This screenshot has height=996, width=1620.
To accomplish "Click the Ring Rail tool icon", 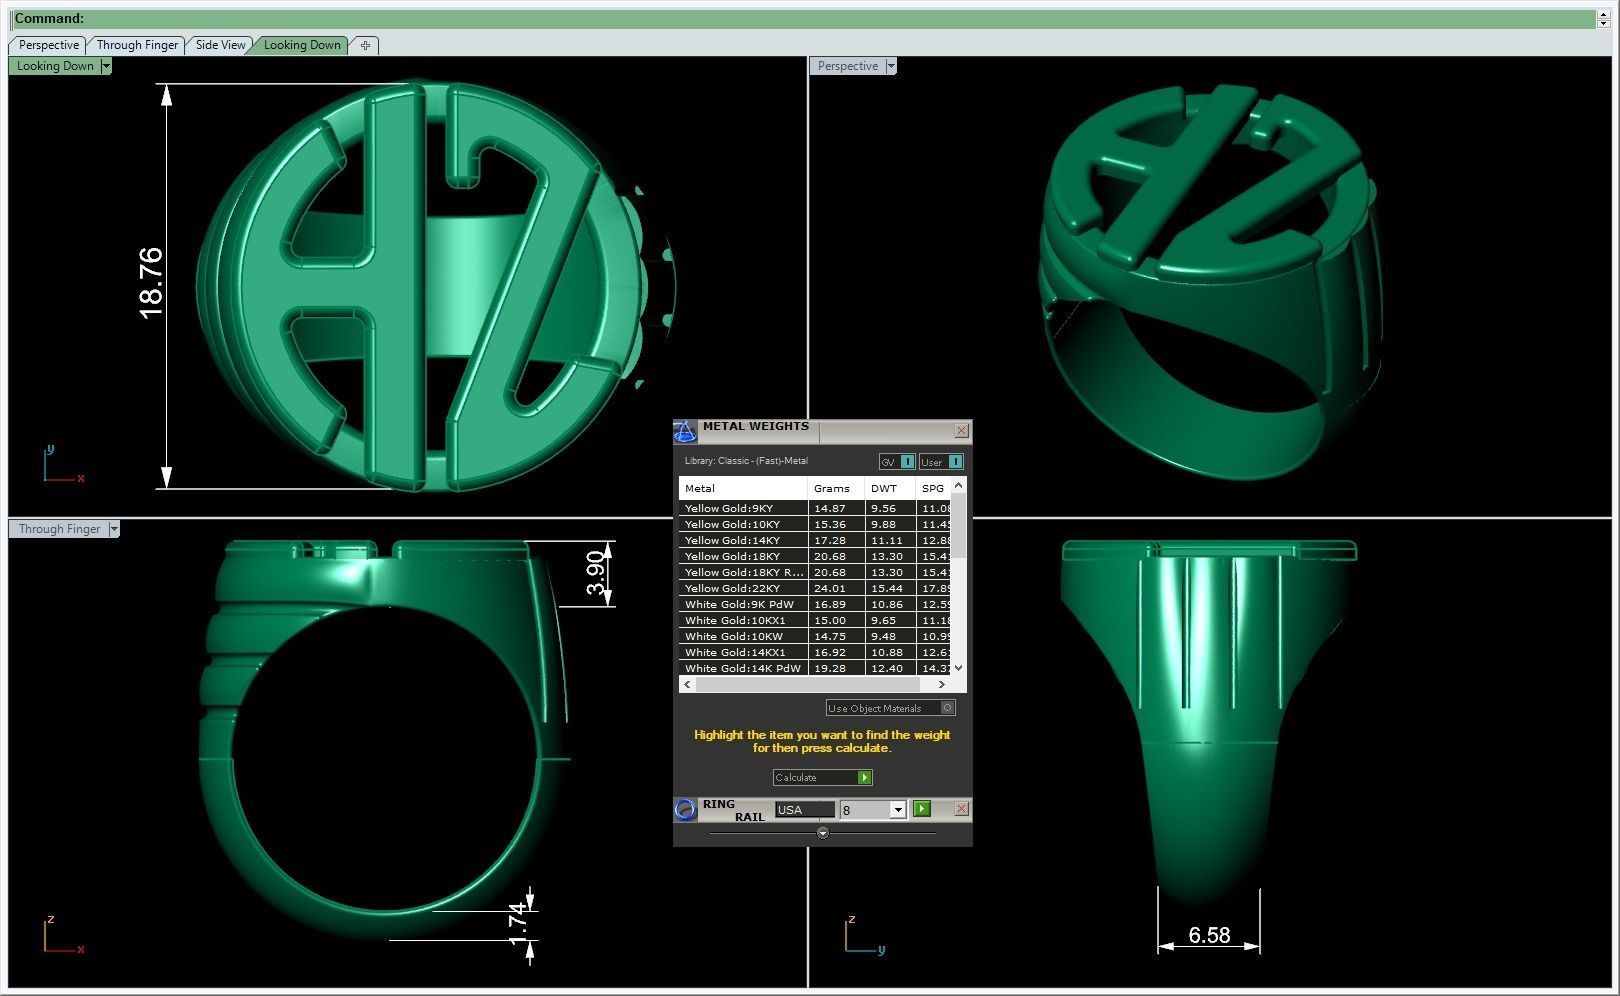I will pos(685,809).
